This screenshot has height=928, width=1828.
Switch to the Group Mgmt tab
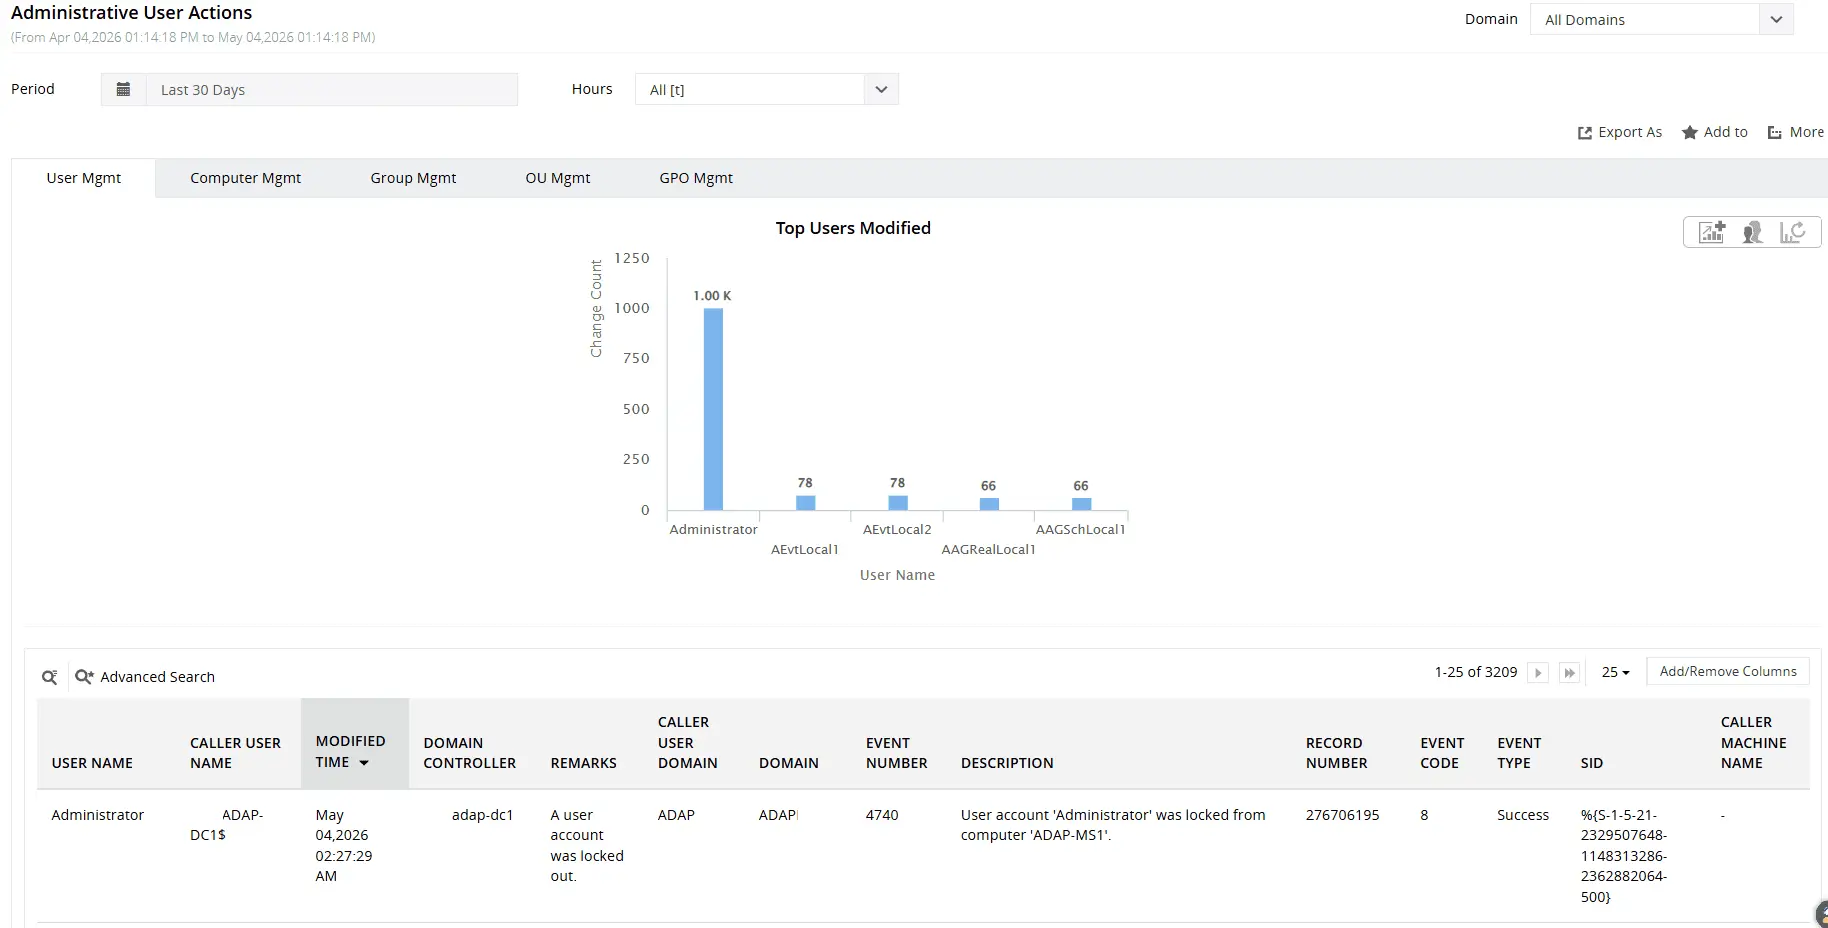click(x=413, y=178)
